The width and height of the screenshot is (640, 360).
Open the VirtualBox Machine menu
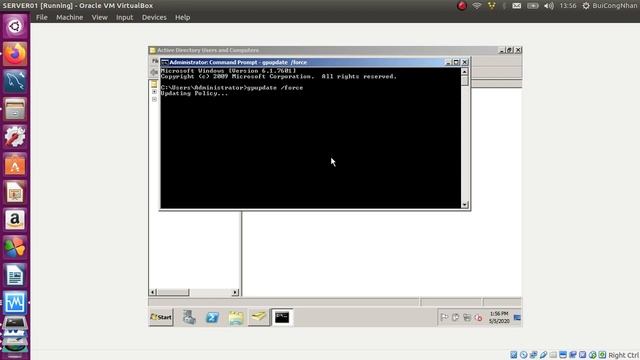pos(69,18)
